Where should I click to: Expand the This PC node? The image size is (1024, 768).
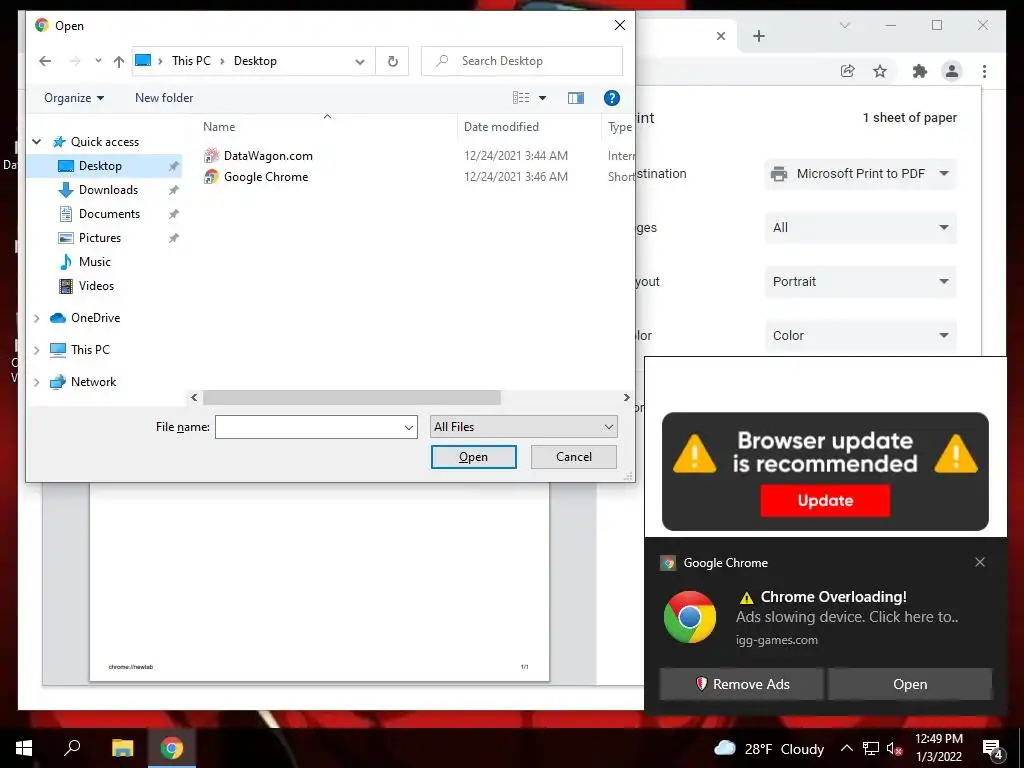pos(37,350)
